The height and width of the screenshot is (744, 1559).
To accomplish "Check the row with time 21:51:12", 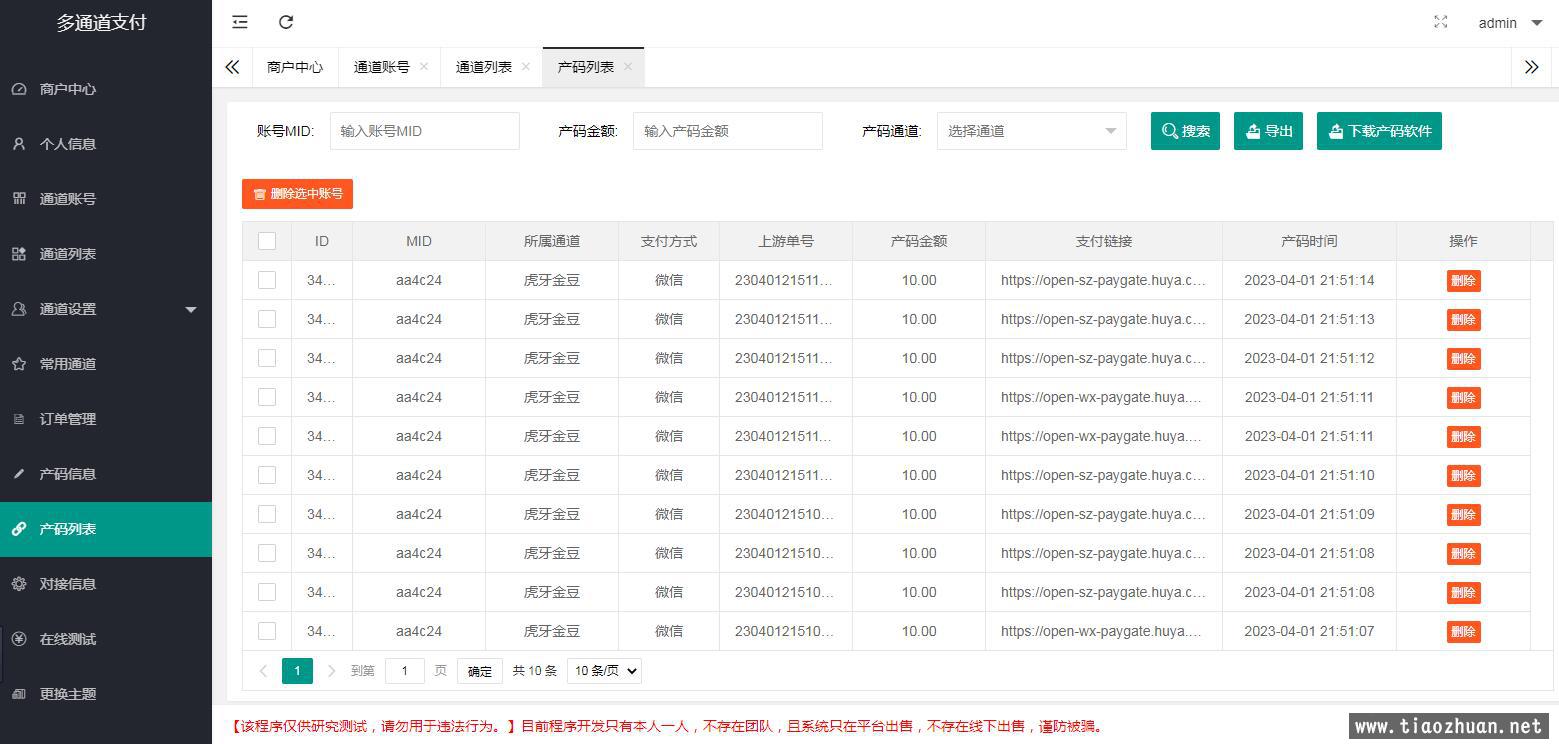I will [x=267, y=358].
